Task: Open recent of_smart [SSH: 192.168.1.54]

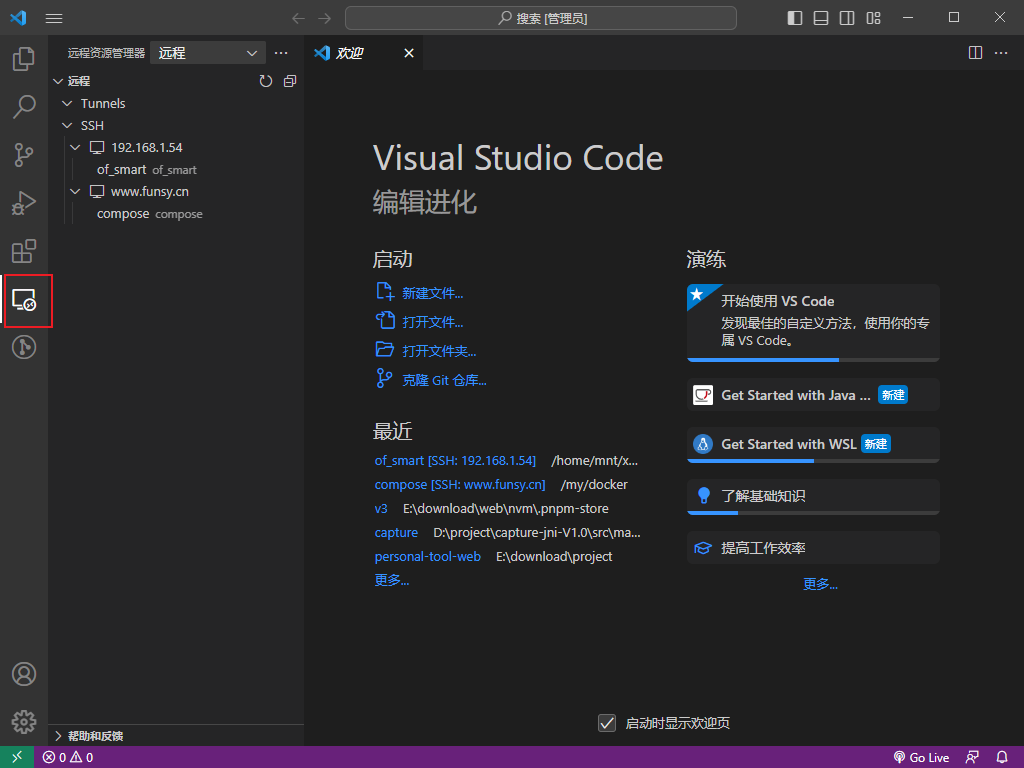Action: point(455,460)
